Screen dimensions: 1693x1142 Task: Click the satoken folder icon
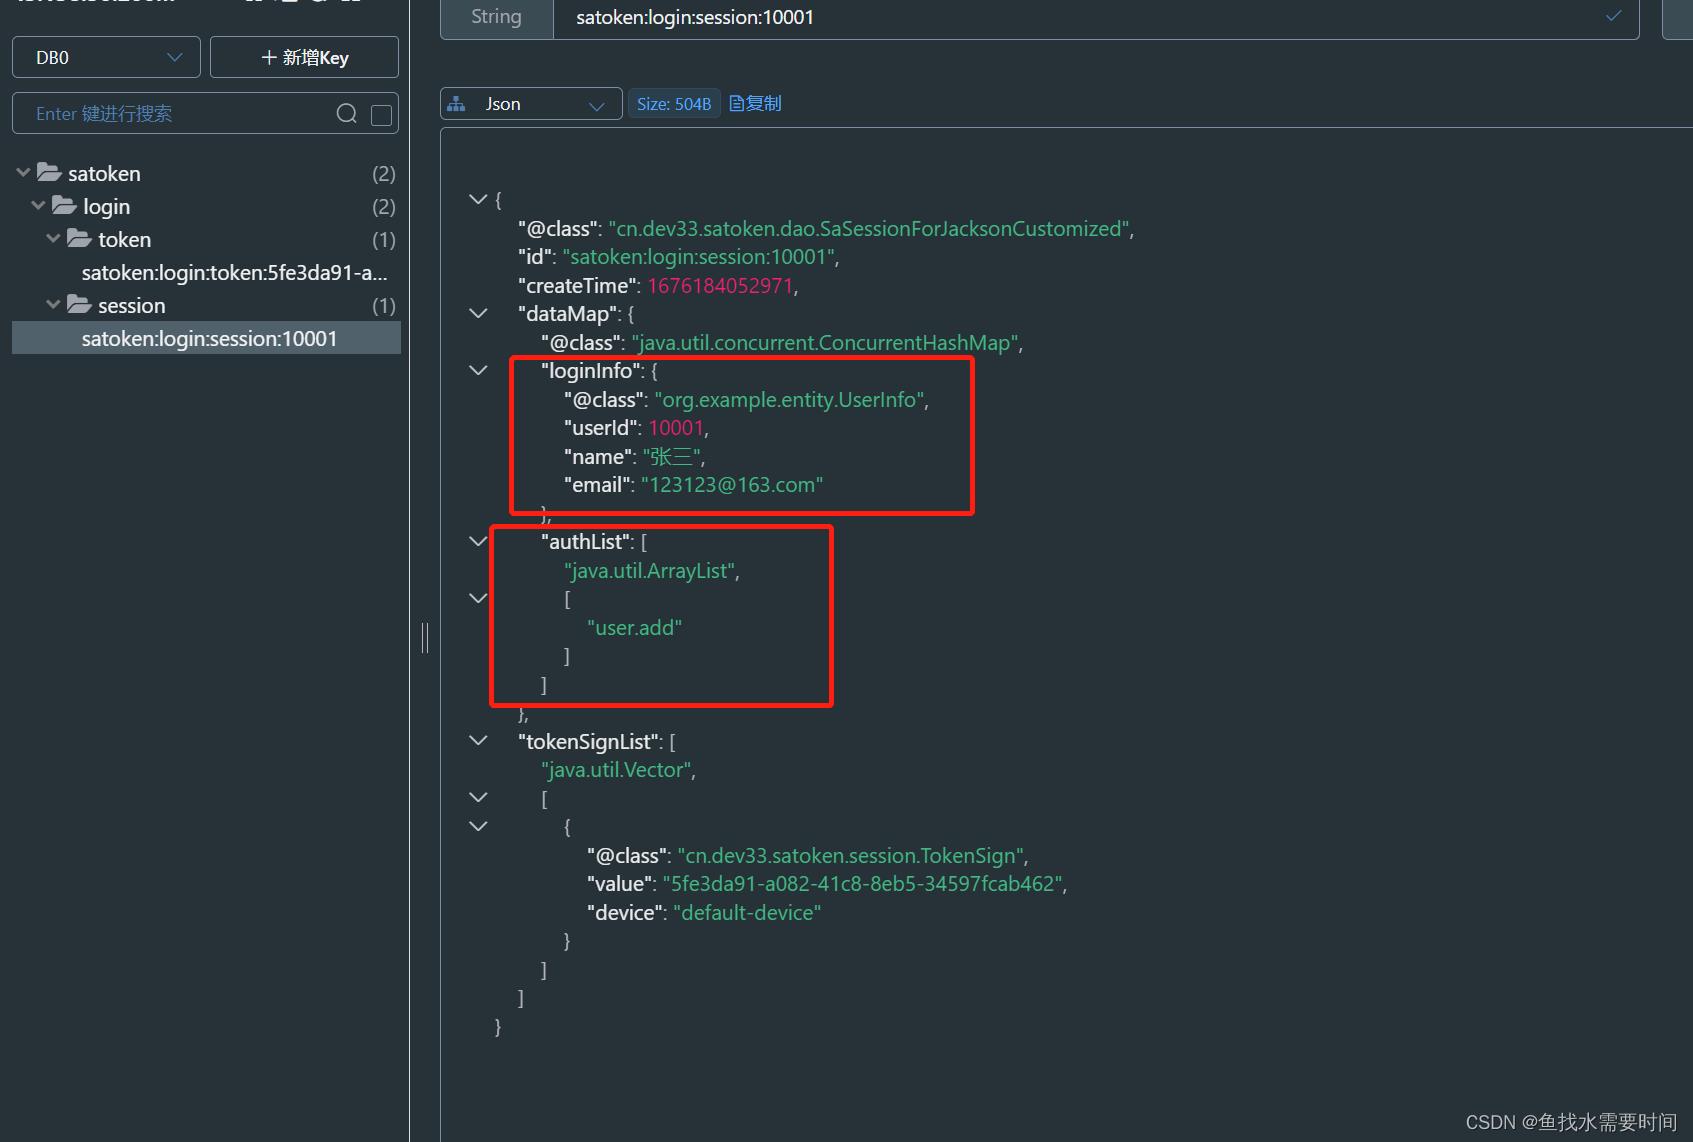[49, 172]
